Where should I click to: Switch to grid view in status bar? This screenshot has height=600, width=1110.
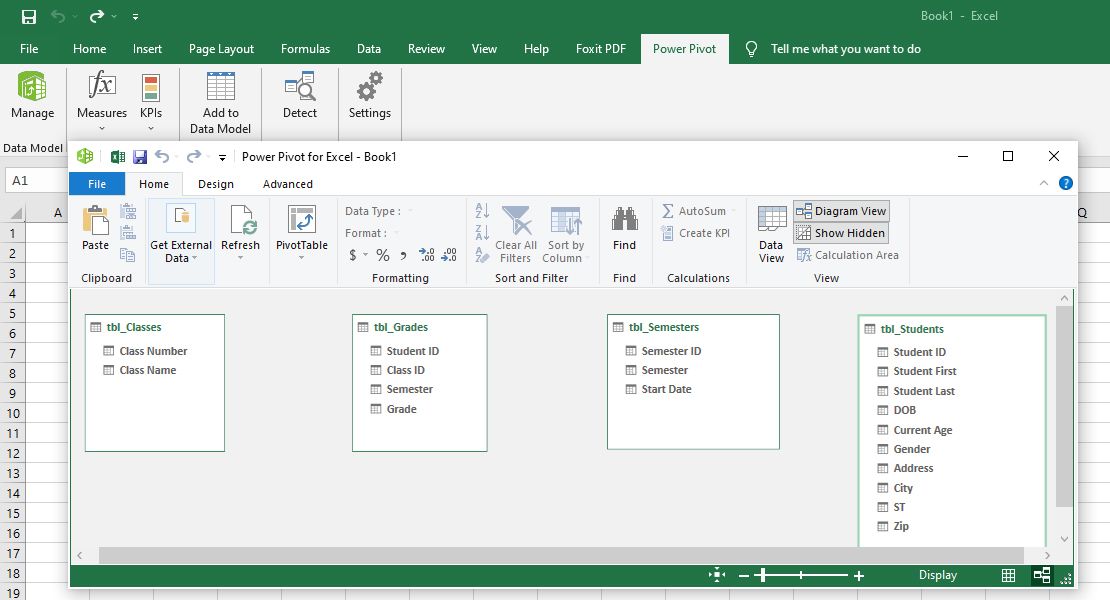[x=1009, y=575]
